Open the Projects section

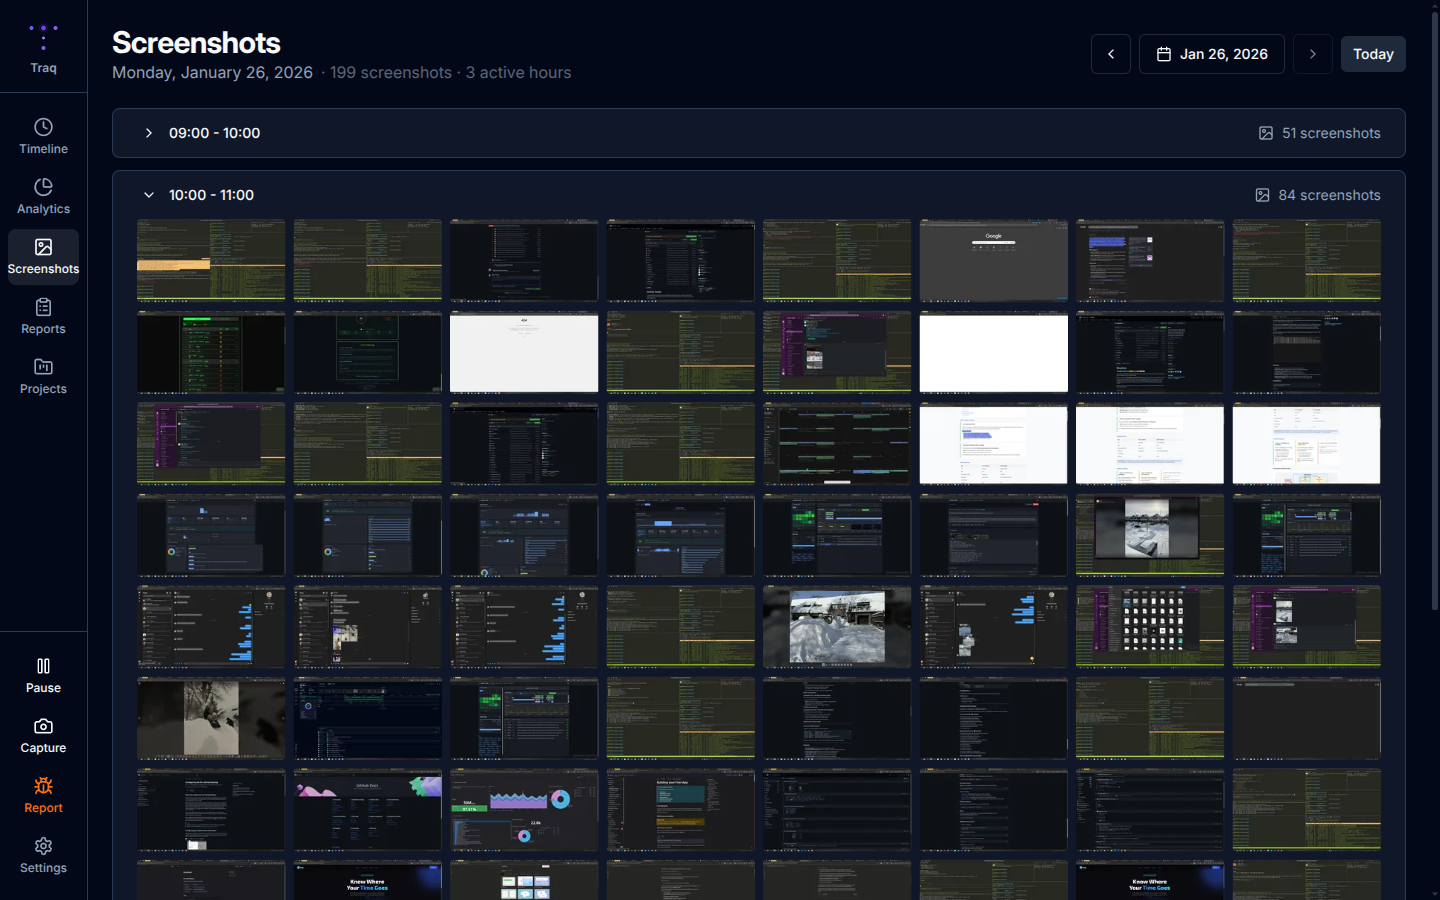(x=43, y=377)
